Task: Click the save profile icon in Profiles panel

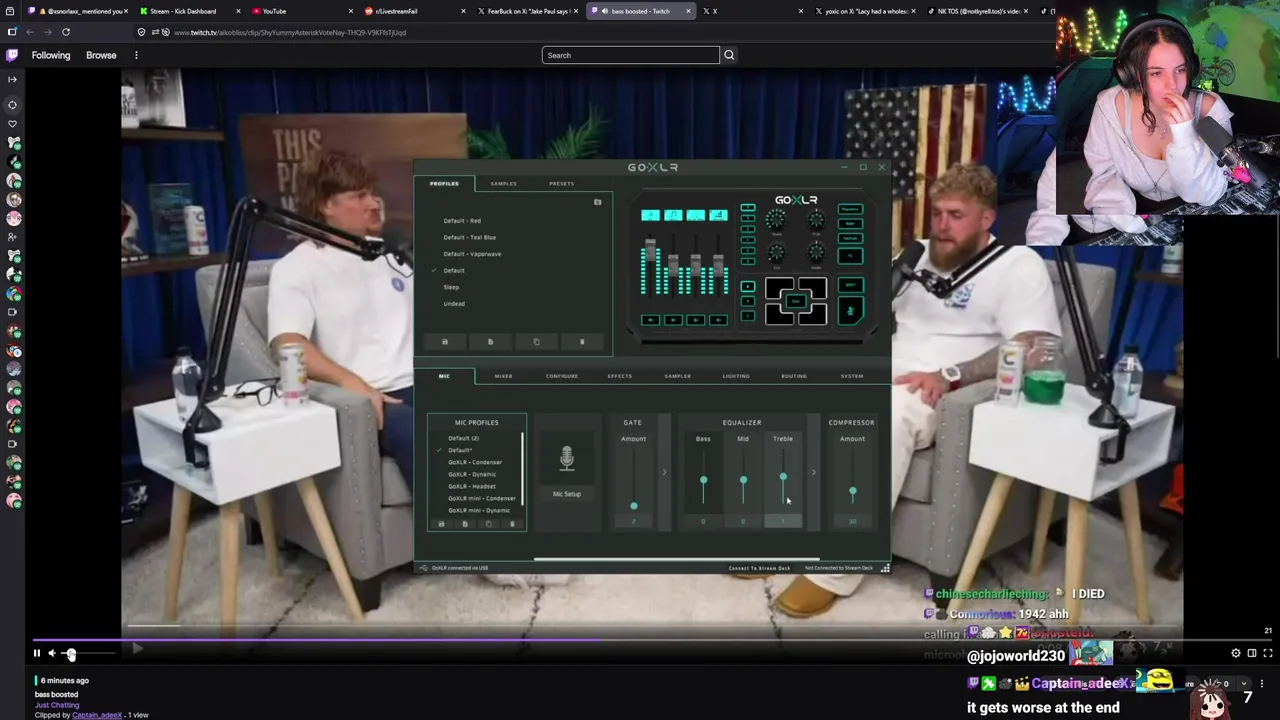Action: coord(445,342)
